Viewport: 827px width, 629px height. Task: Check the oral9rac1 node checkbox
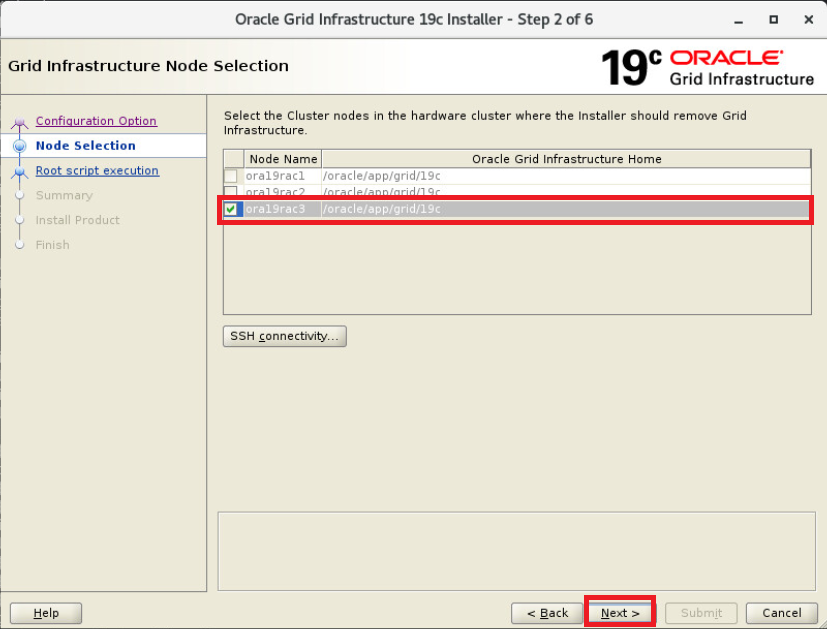230,176
